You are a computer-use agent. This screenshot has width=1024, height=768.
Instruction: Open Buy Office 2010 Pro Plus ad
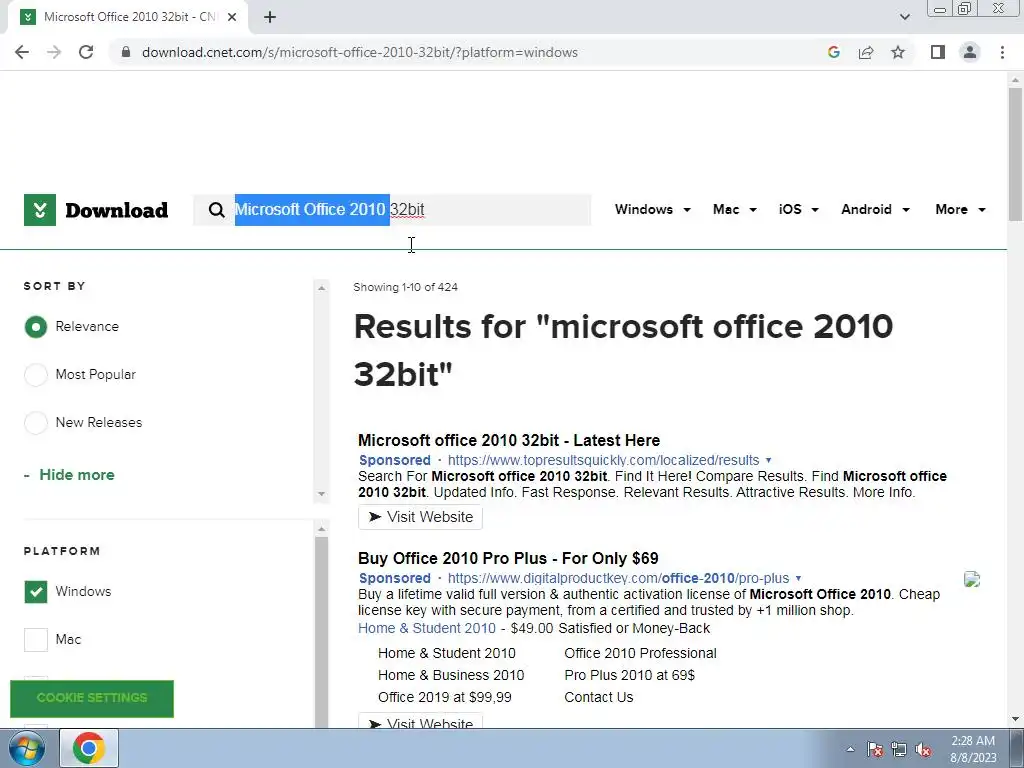[508, 558]
